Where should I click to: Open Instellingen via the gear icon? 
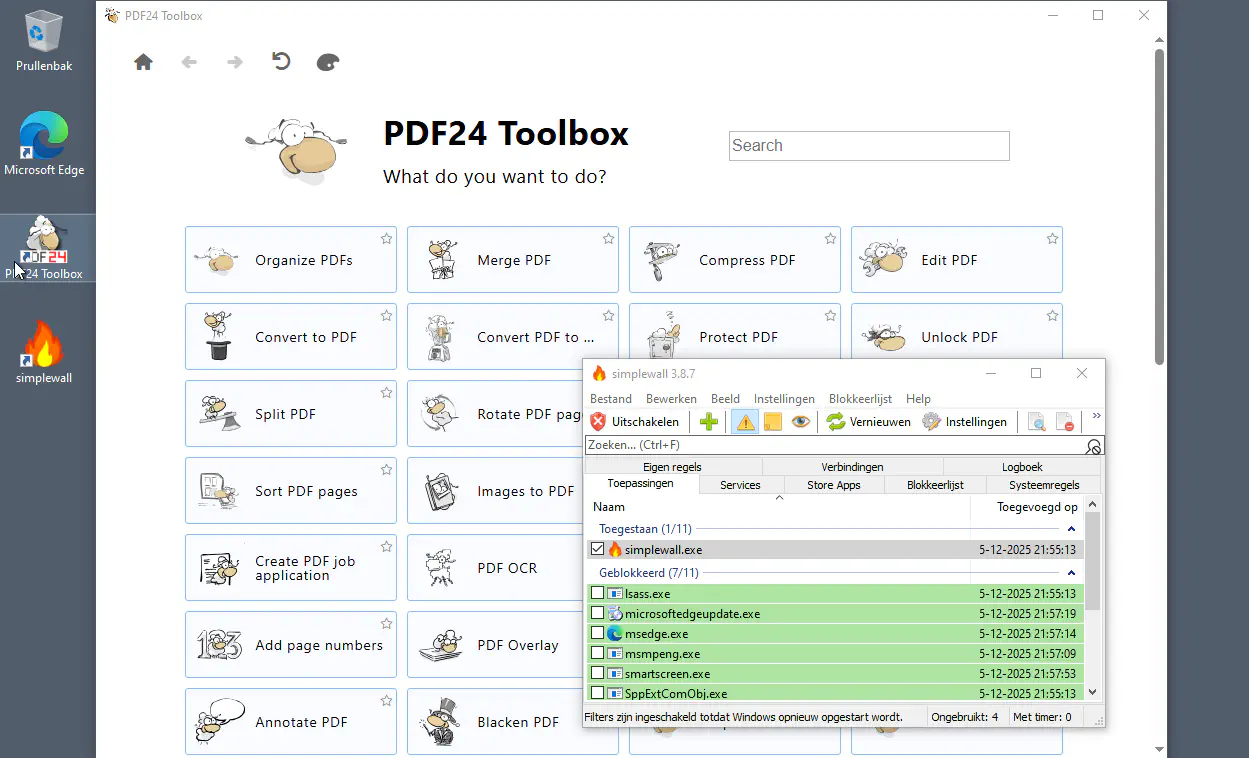coord(930,421)
